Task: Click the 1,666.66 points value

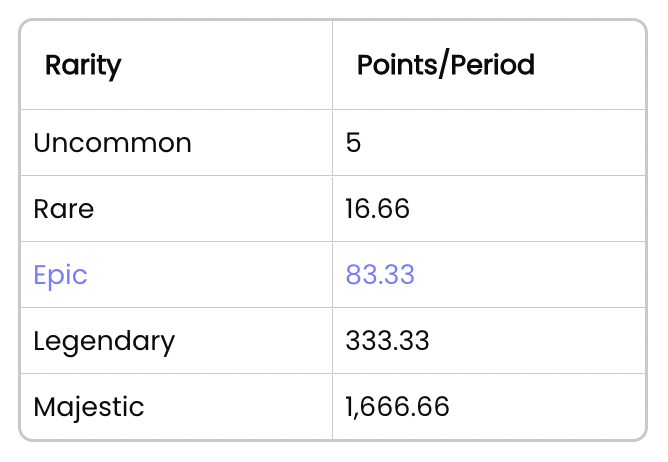Action: tap(397, 407)
